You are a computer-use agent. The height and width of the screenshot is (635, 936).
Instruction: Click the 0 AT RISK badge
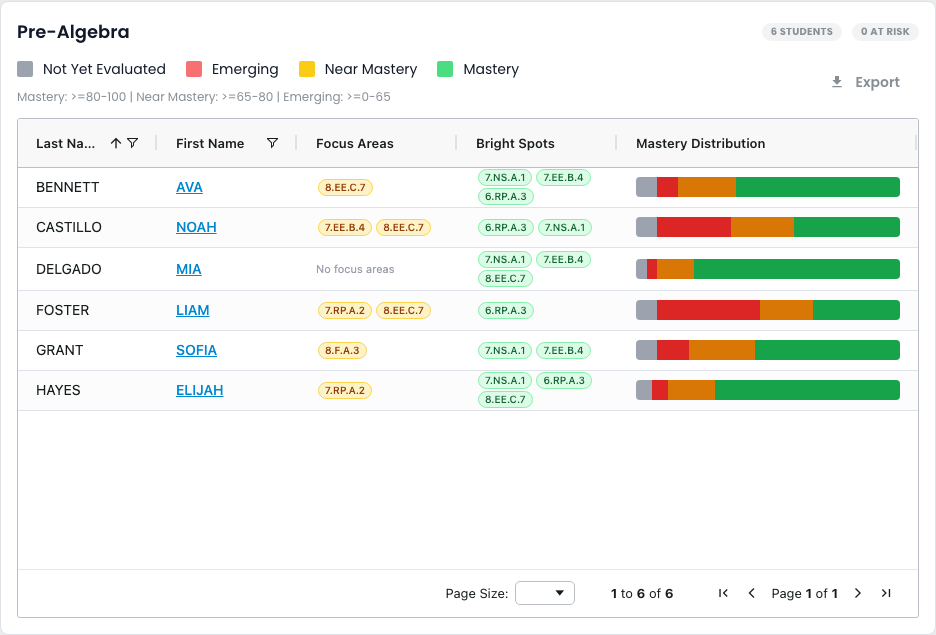point(885,32)
